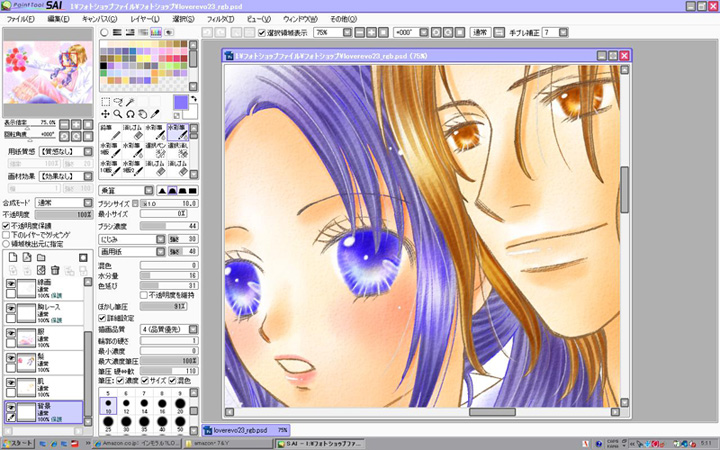The width and height of the screenshot is (720, 450).
Task: Delete layer with trash can icon
Action: point(55,270)
